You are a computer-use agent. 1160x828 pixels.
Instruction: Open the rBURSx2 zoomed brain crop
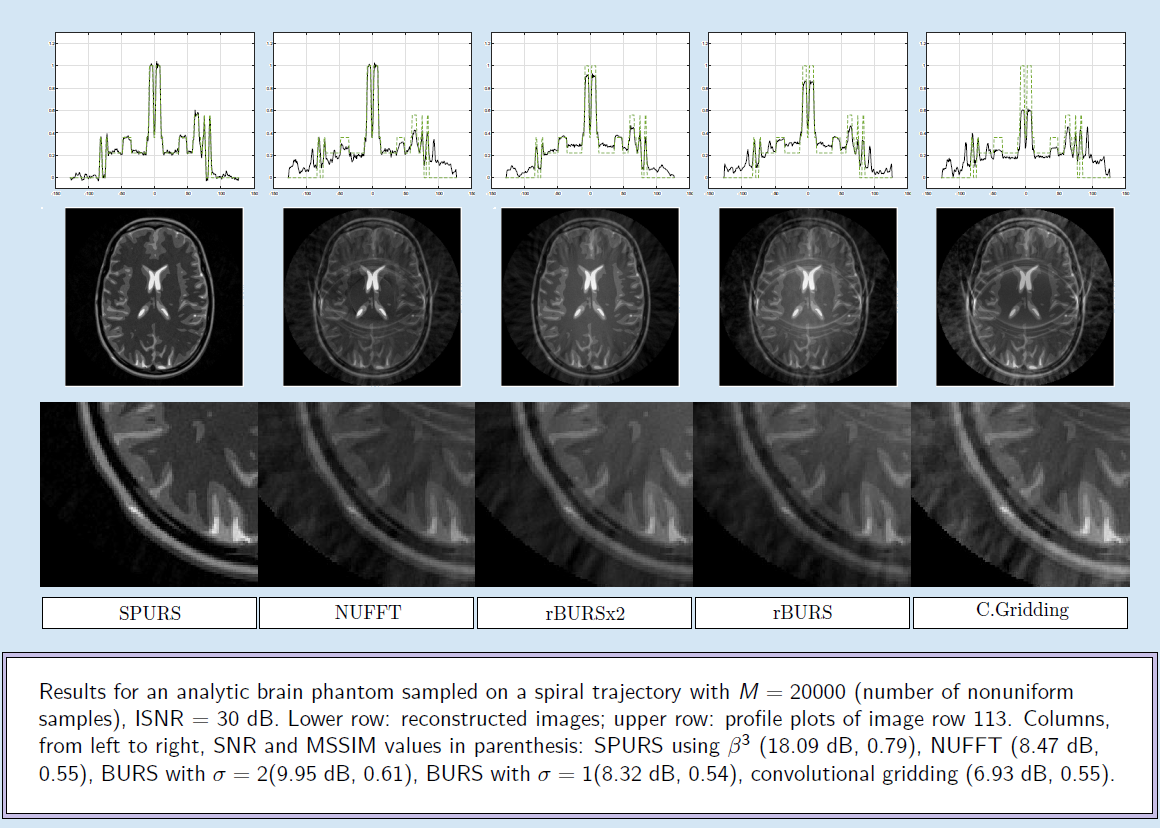[x=584, y=494]
